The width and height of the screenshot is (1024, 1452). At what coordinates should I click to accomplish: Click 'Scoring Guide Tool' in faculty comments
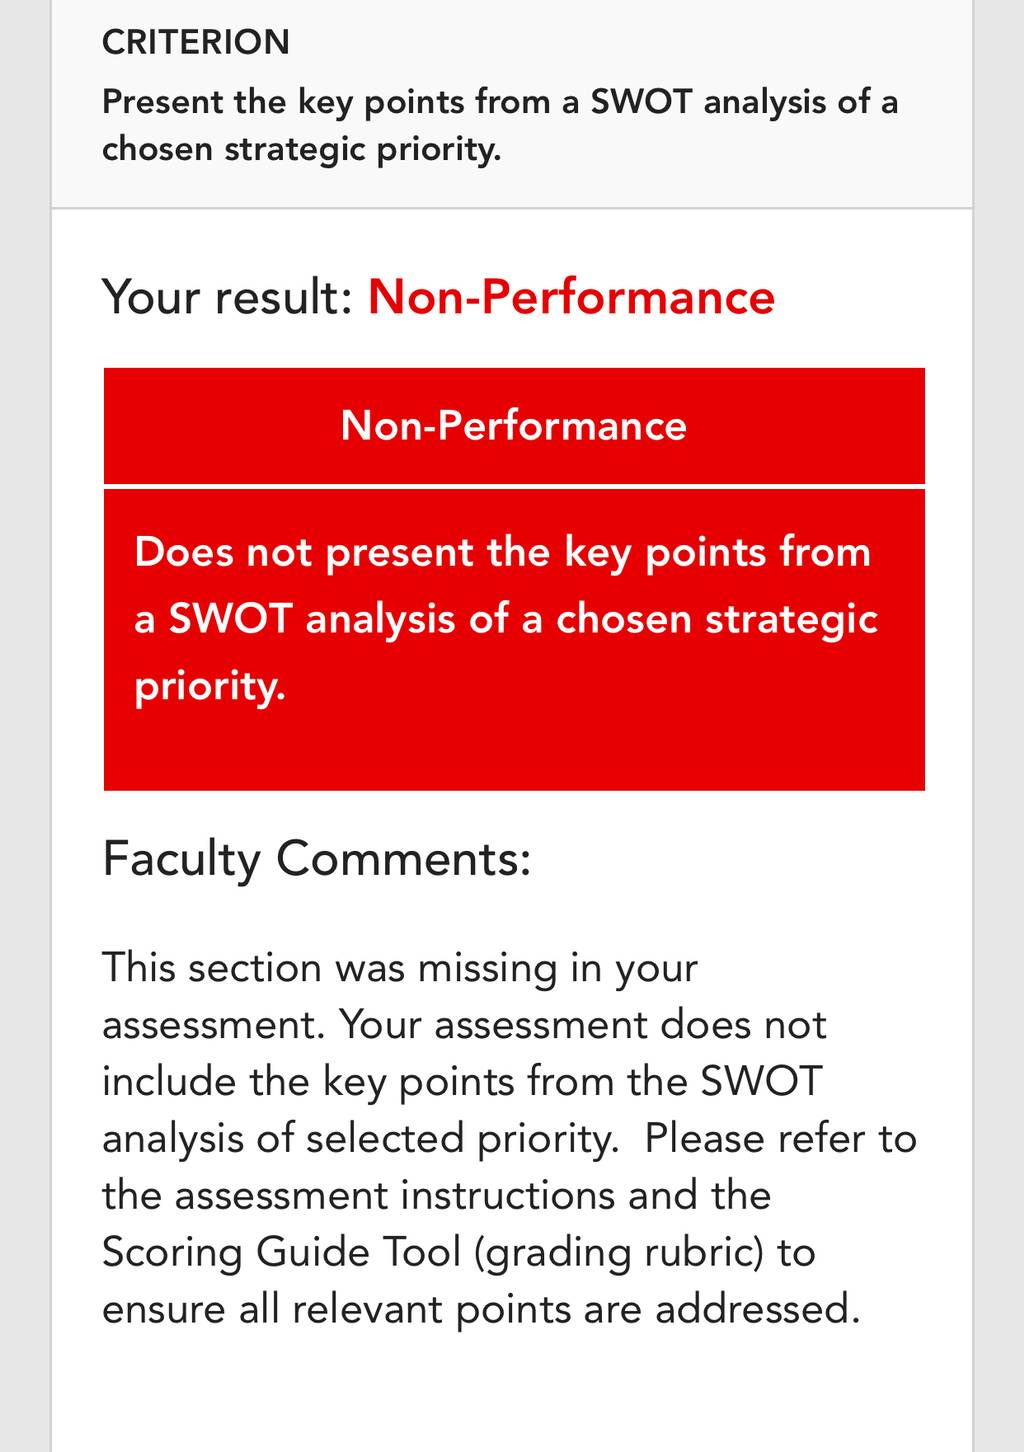[282, 1252]
